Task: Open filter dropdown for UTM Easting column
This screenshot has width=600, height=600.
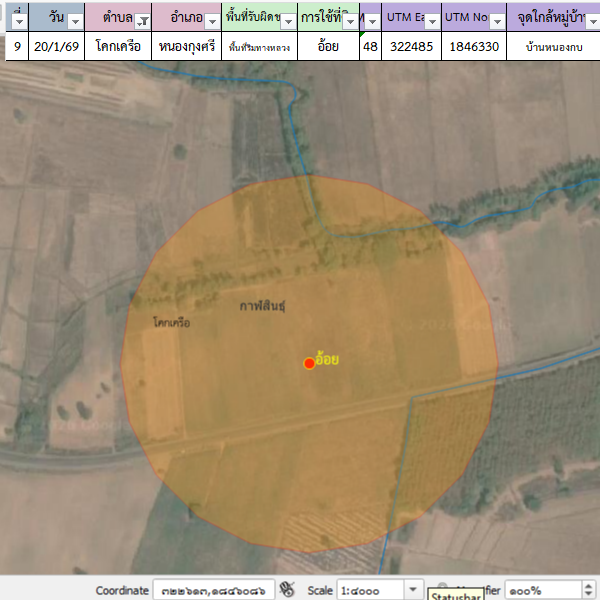Action: pyautogui.click(x=430, y=21)
